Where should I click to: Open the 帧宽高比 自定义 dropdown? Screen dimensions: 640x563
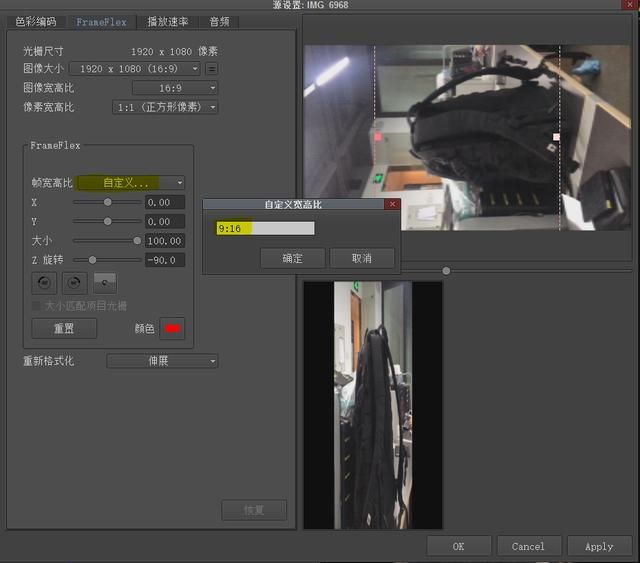click(x=130, y=183)
